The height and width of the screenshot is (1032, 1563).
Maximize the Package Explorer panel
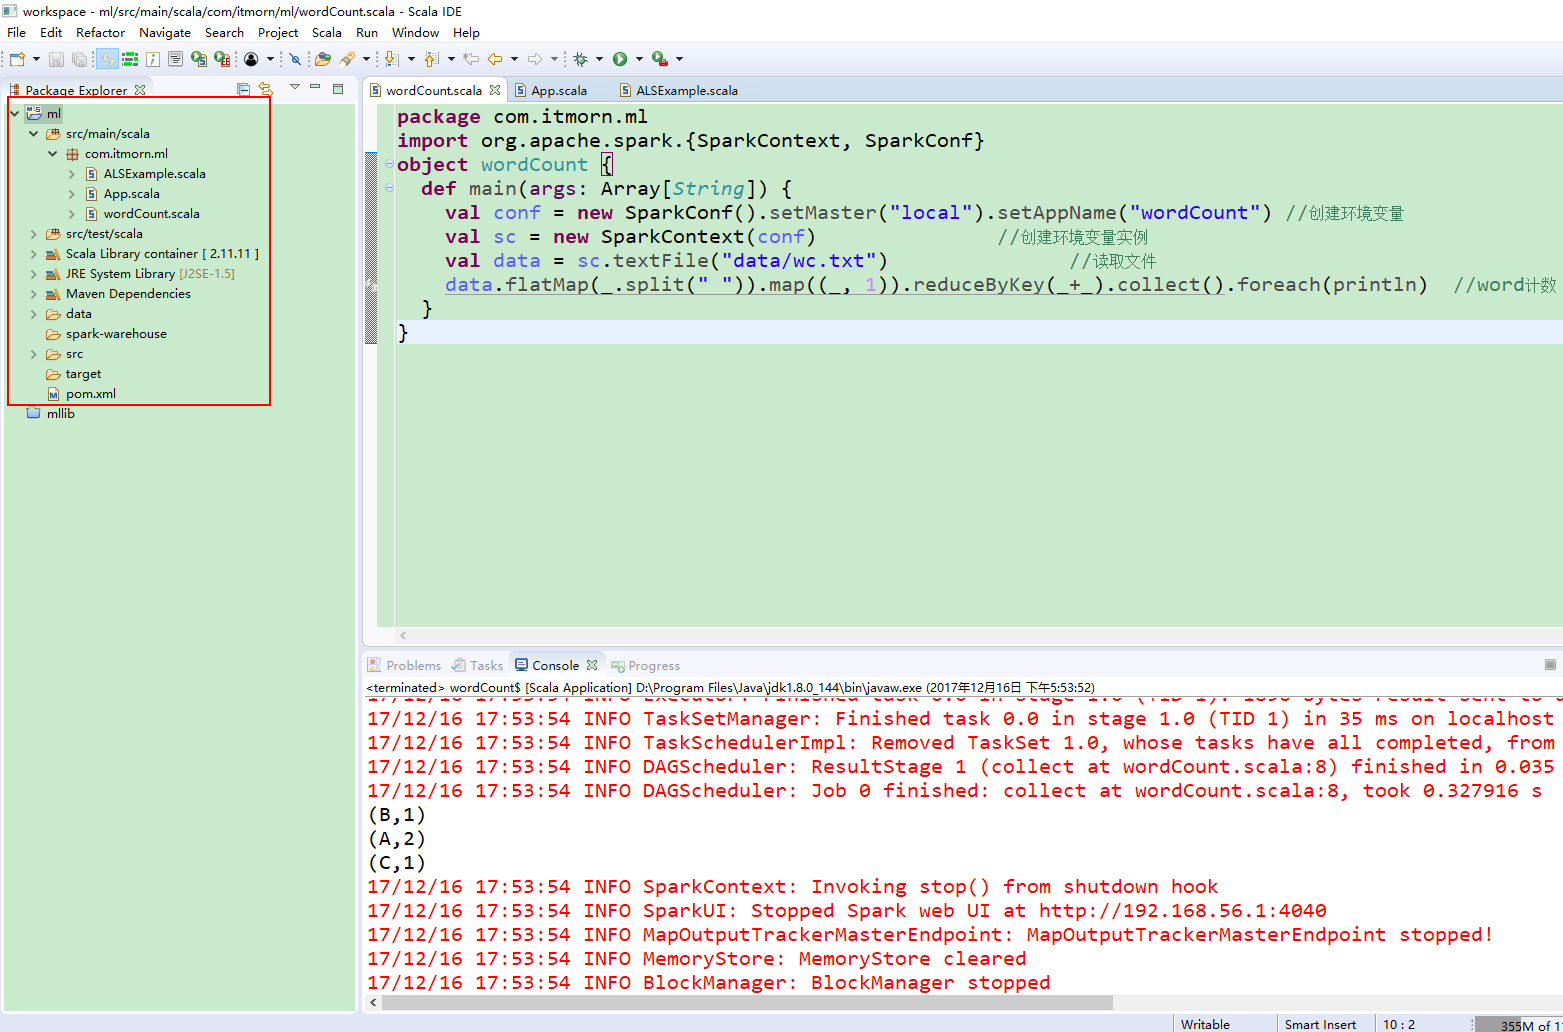[x=338, y=88]
